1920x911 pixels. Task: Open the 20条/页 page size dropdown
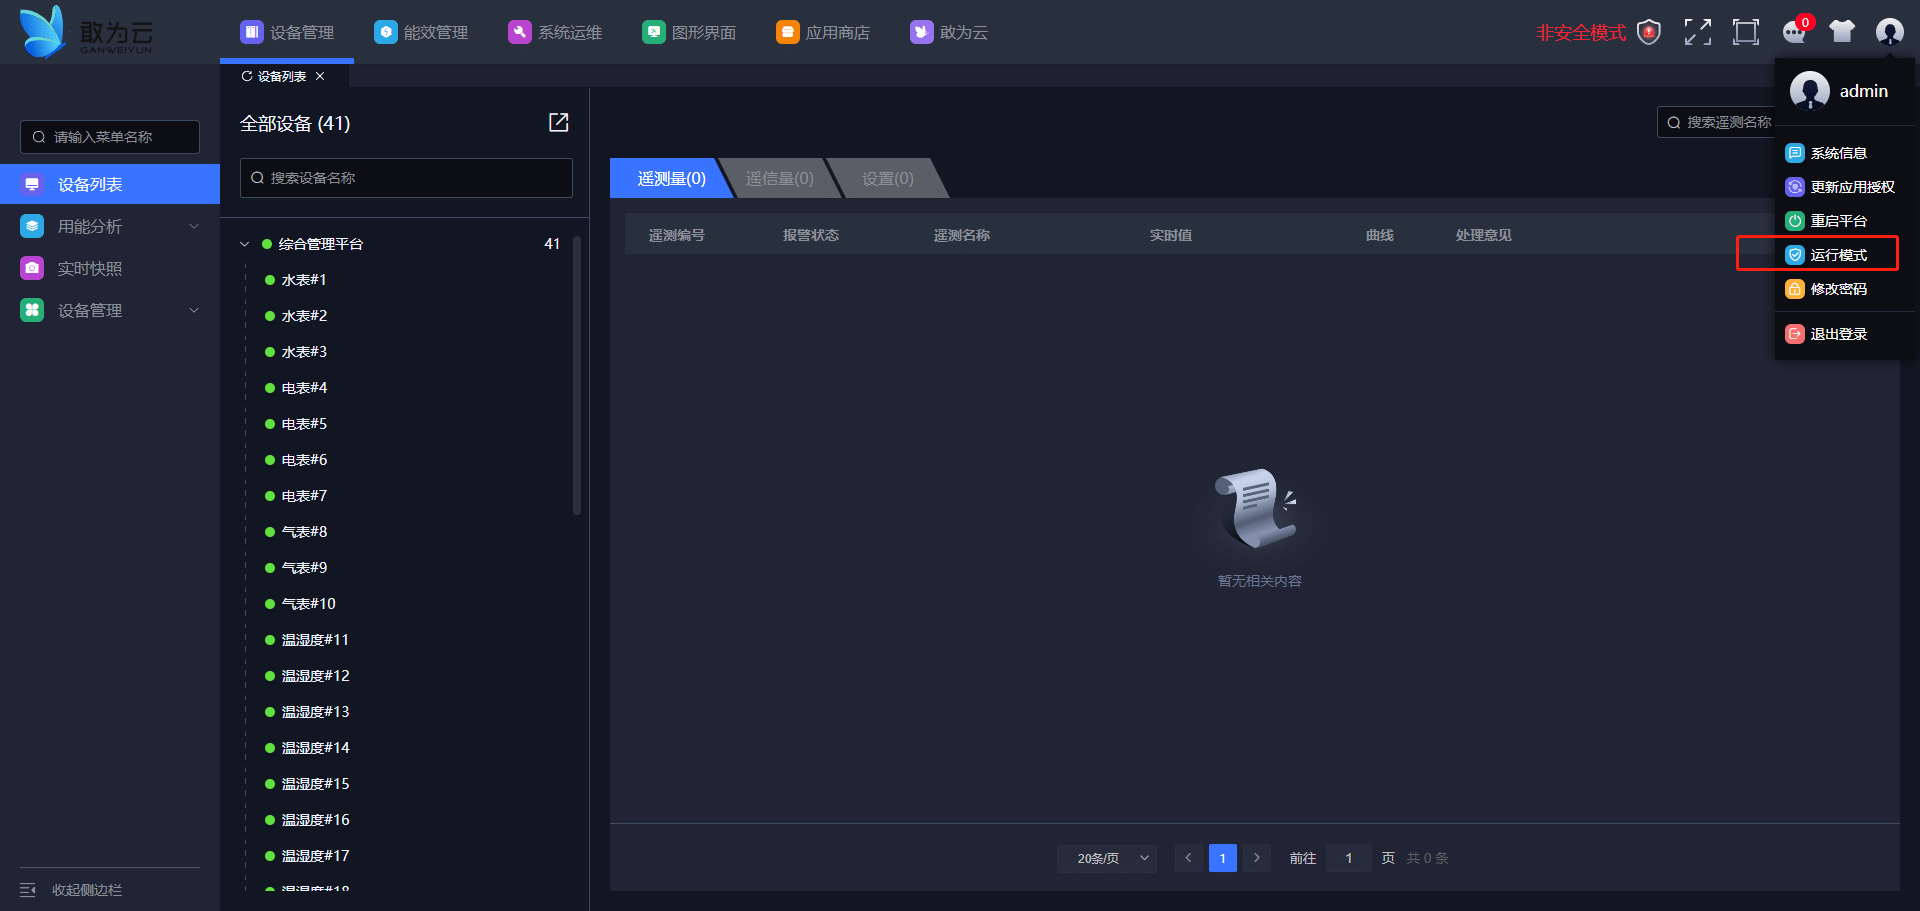(1107, 858)
